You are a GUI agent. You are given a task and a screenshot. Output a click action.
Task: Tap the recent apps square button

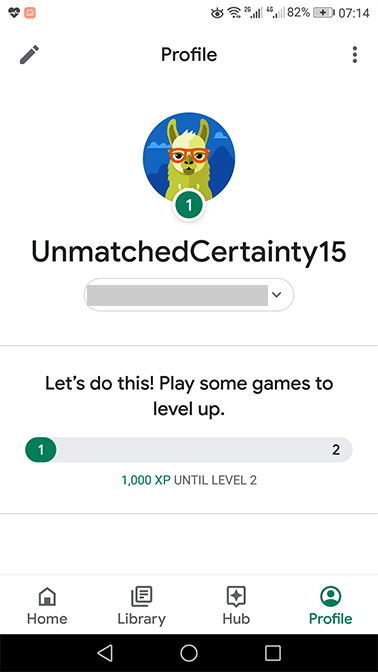pyautogui.click(x=273, y=653)
